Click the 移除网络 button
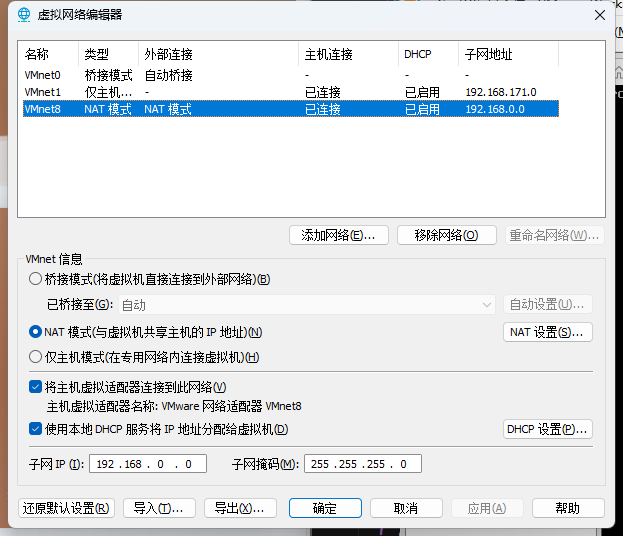This screenshot has width=623, height=536. point(447,235)
